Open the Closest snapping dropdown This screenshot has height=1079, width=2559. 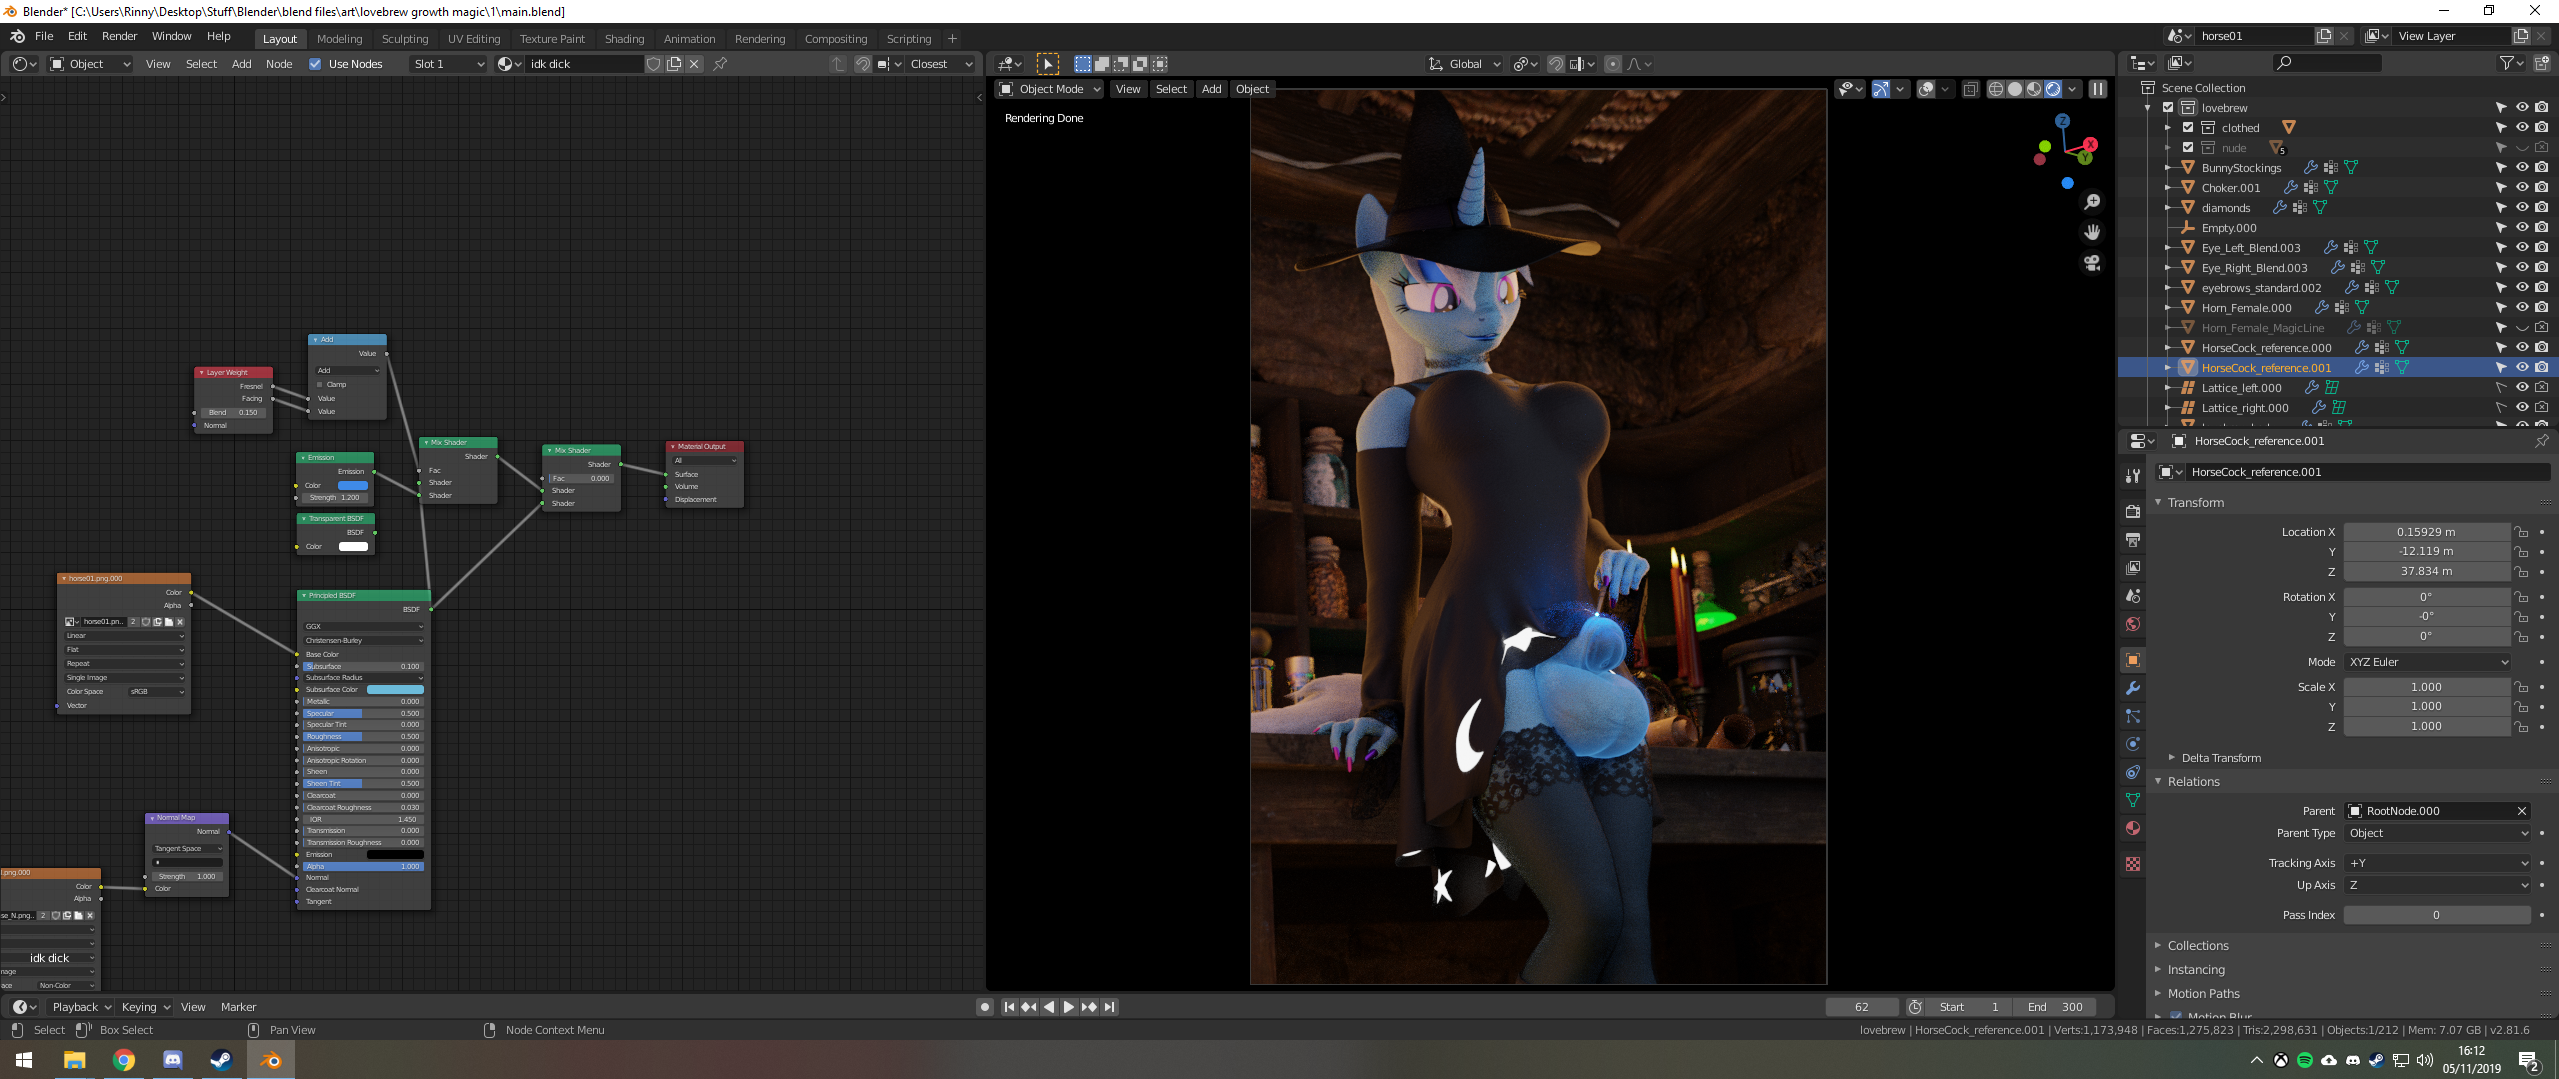pyautogui.click(x=939, y=64)
